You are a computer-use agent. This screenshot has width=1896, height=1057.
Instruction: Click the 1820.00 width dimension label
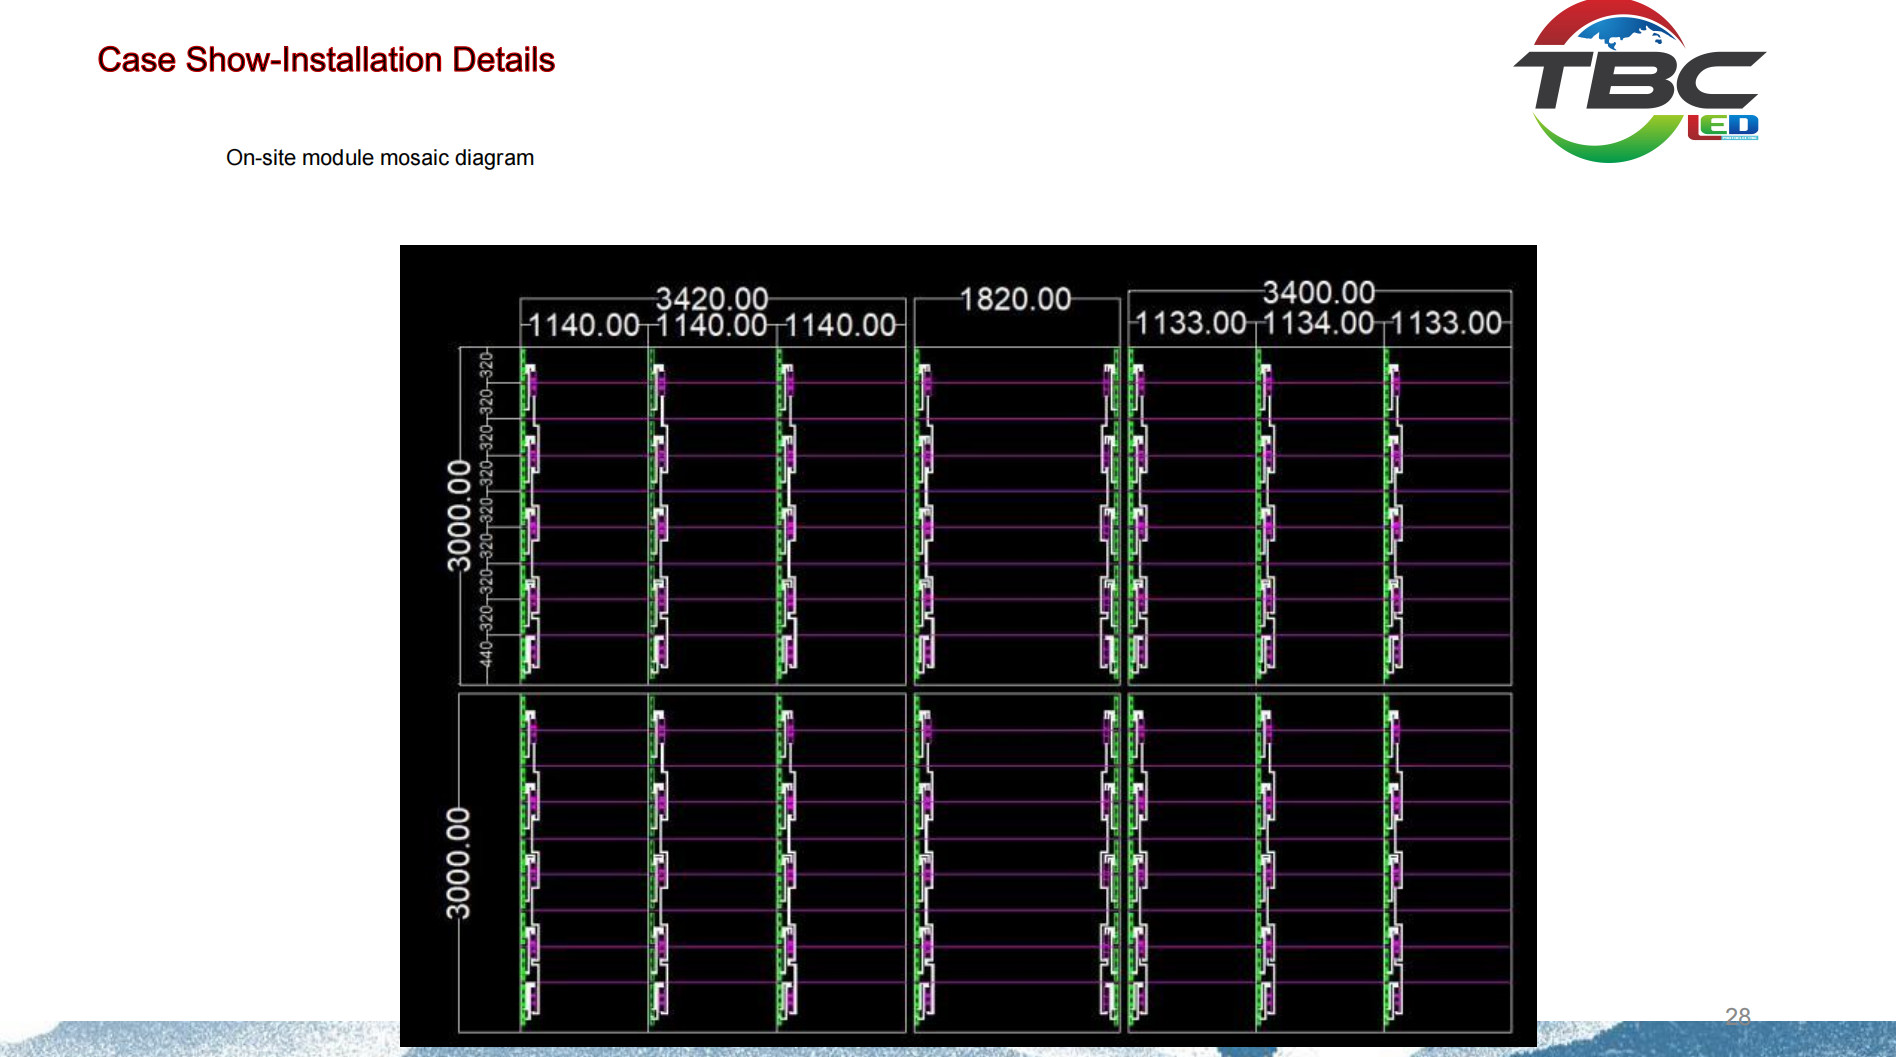[x=1015, y=299]
